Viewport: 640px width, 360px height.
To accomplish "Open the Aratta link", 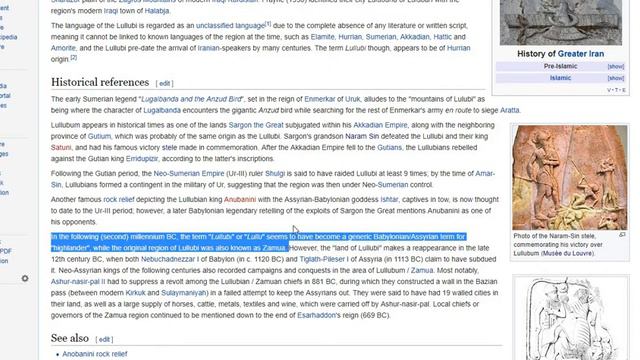I will pyautogui.click(x=510, y=110).
